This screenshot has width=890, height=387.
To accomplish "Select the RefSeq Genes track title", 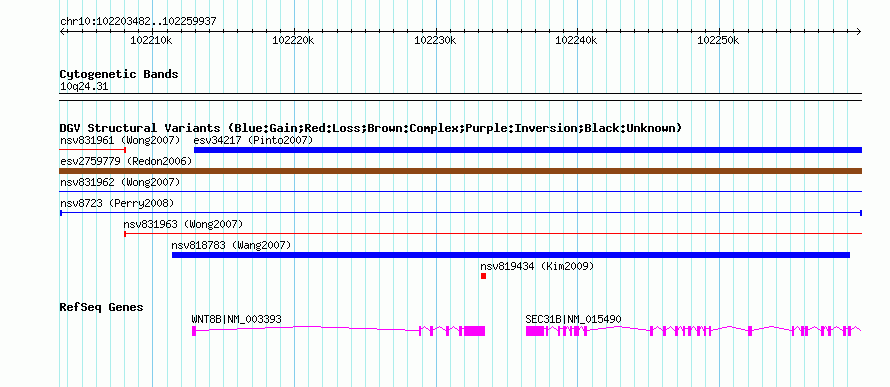I will [102, 308].
